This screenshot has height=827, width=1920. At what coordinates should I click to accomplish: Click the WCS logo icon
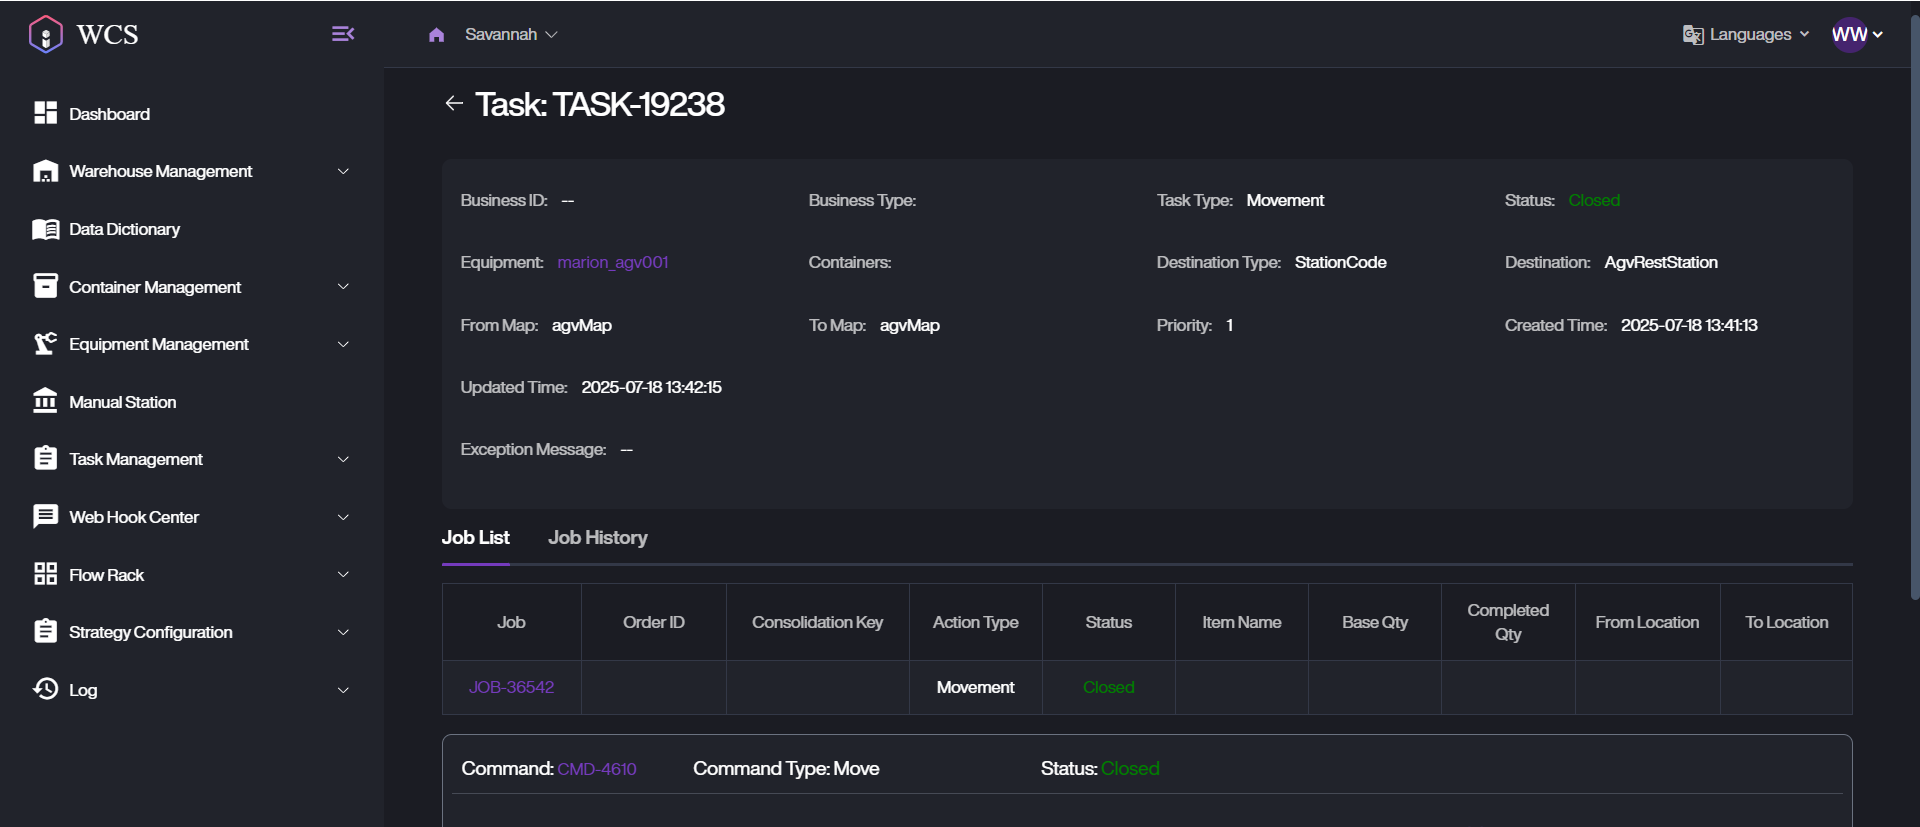coord(46,35)
